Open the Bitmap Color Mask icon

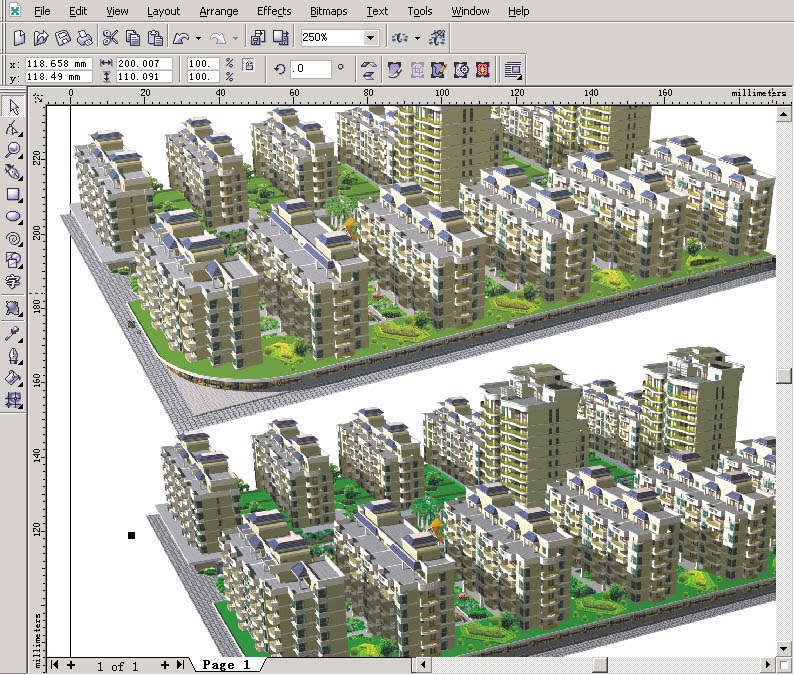483,70
